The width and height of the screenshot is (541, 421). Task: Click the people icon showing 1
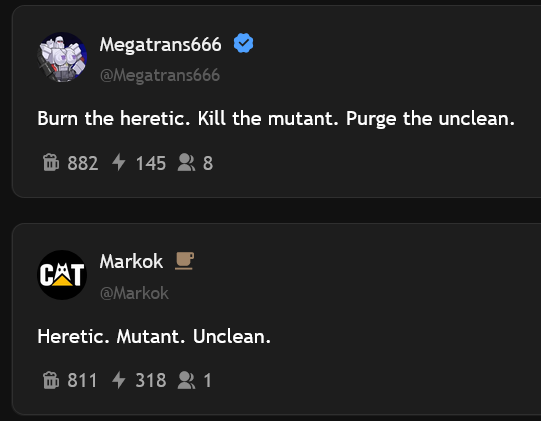186,380
